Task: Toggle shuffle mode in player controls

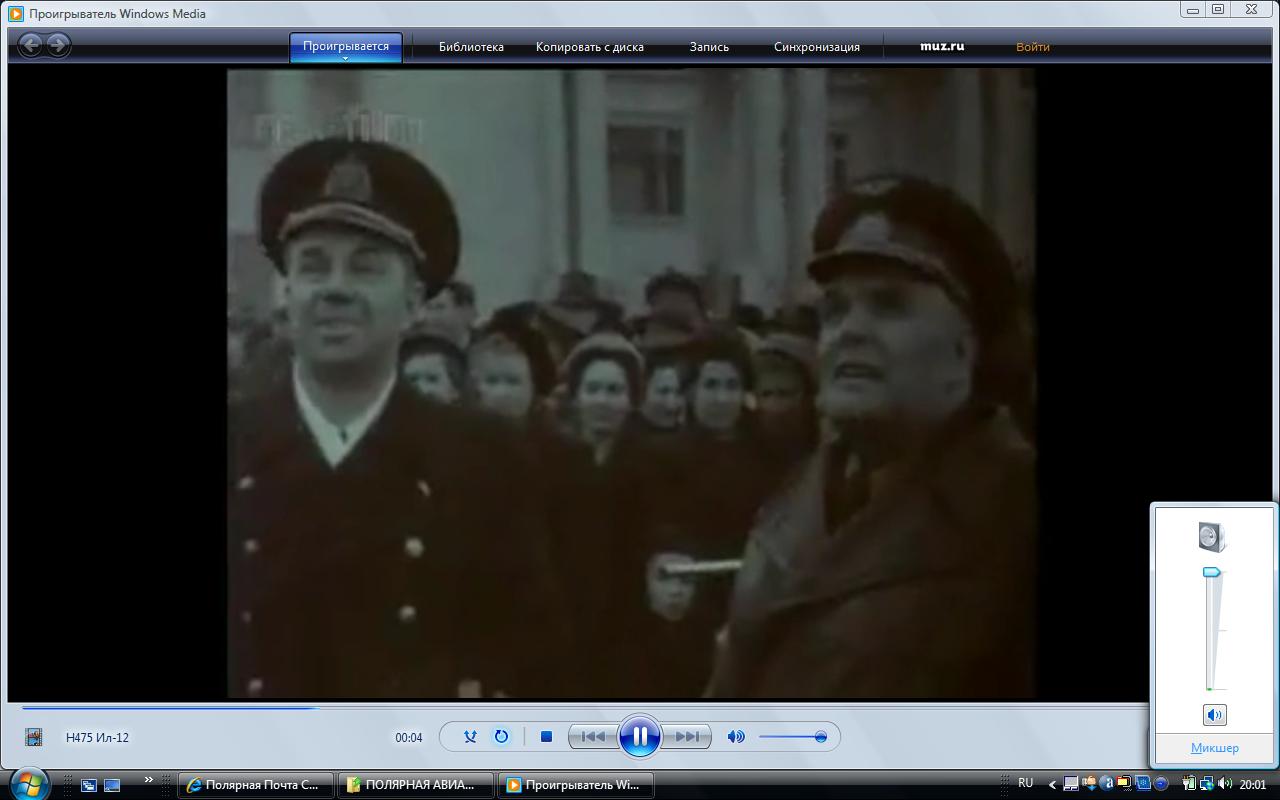Action: 470,737
